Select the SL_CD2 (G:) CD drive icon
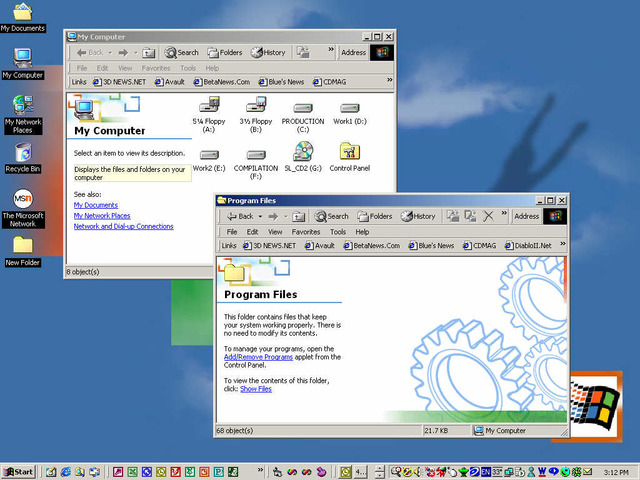The width and height of the screenshot is (640, 480). coord(303,151)
